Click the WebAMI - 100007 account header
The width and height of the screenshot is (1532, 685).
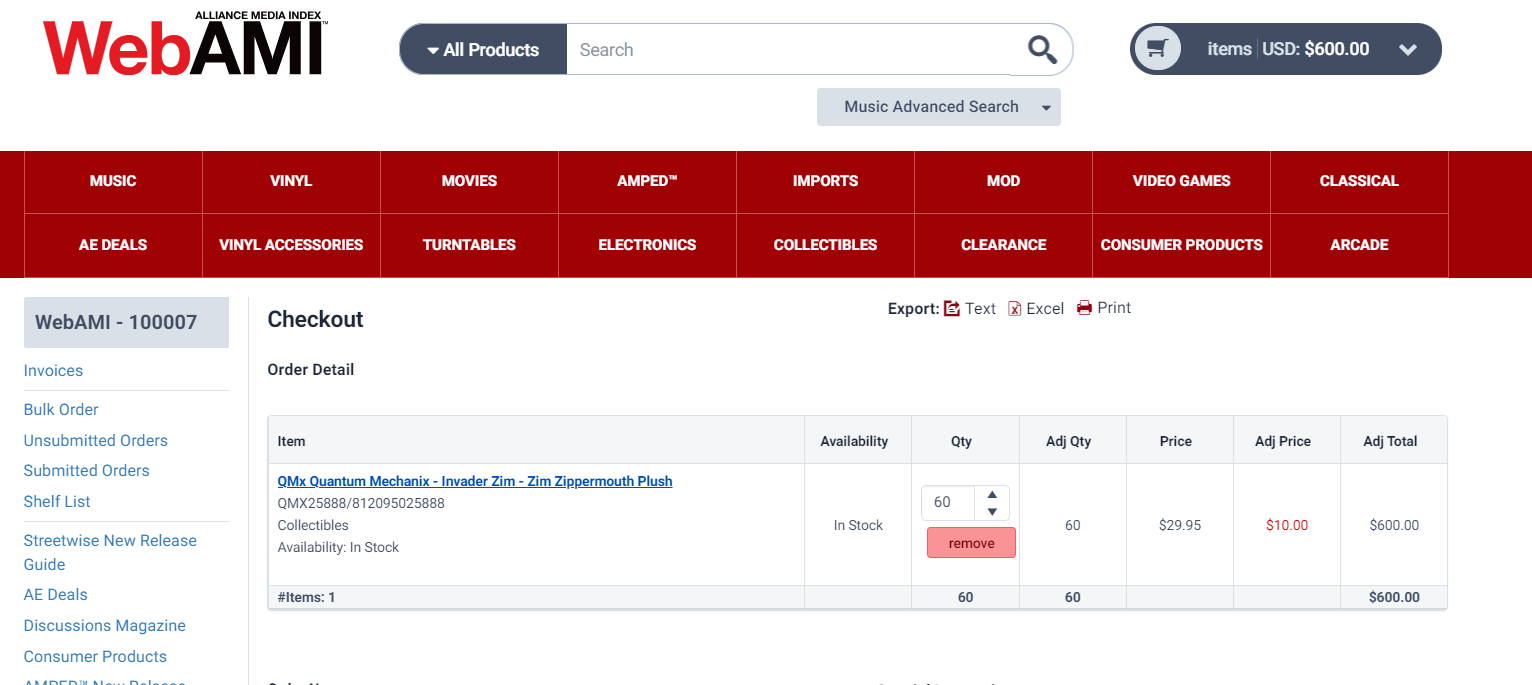click(126, 323)
